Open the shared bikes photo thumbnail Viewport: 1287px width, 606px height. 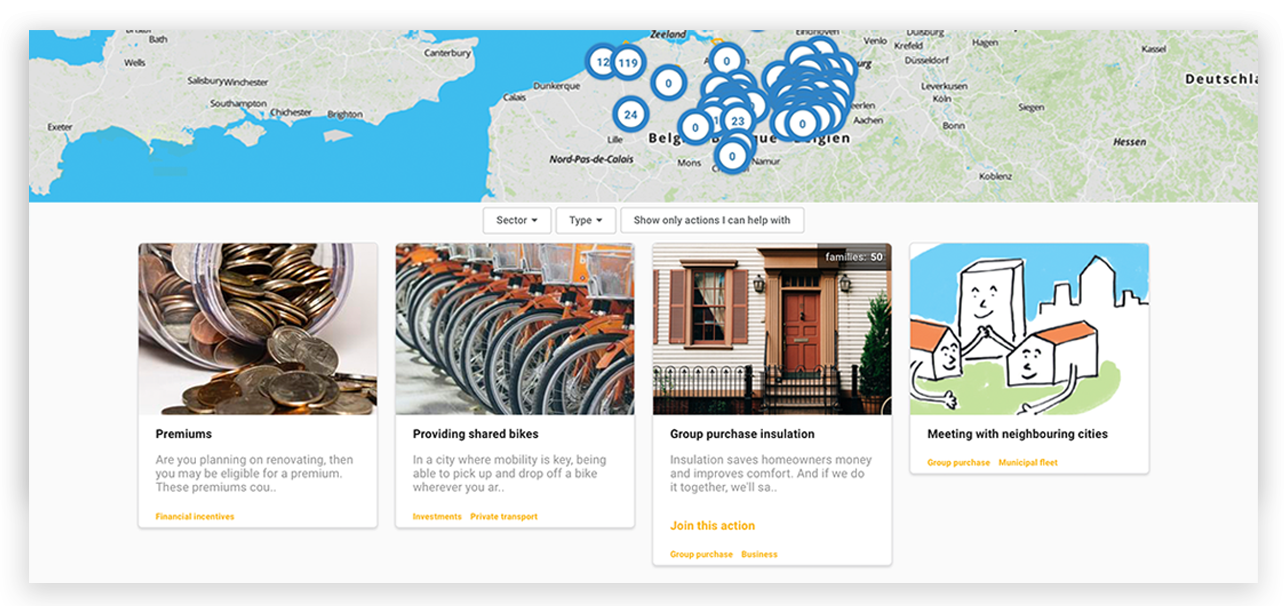pyautogui.click(x=515, y=329)
